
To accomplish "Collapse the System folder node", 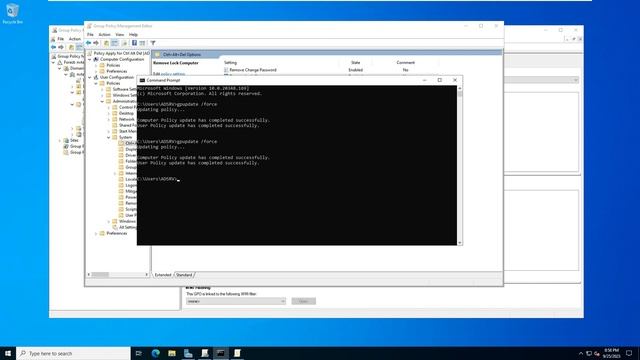I will tap(109, 138).
